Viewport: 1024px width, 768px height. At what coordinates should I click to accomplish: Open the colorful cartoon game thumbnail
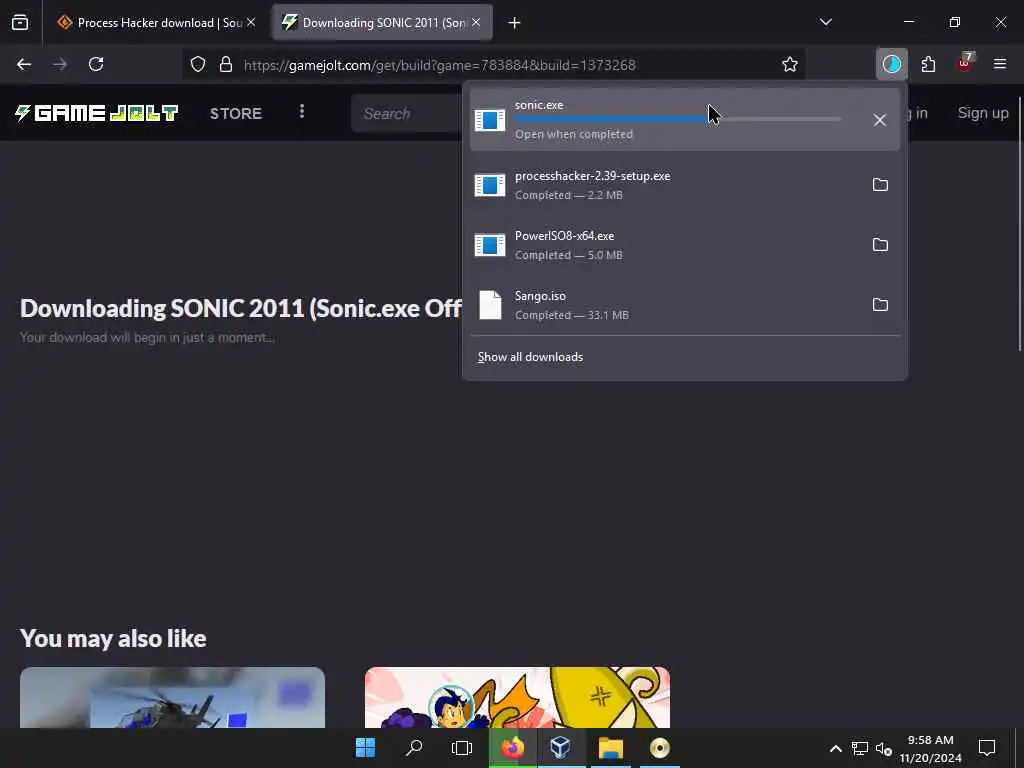pyautogui.click(x=517, y=697)
